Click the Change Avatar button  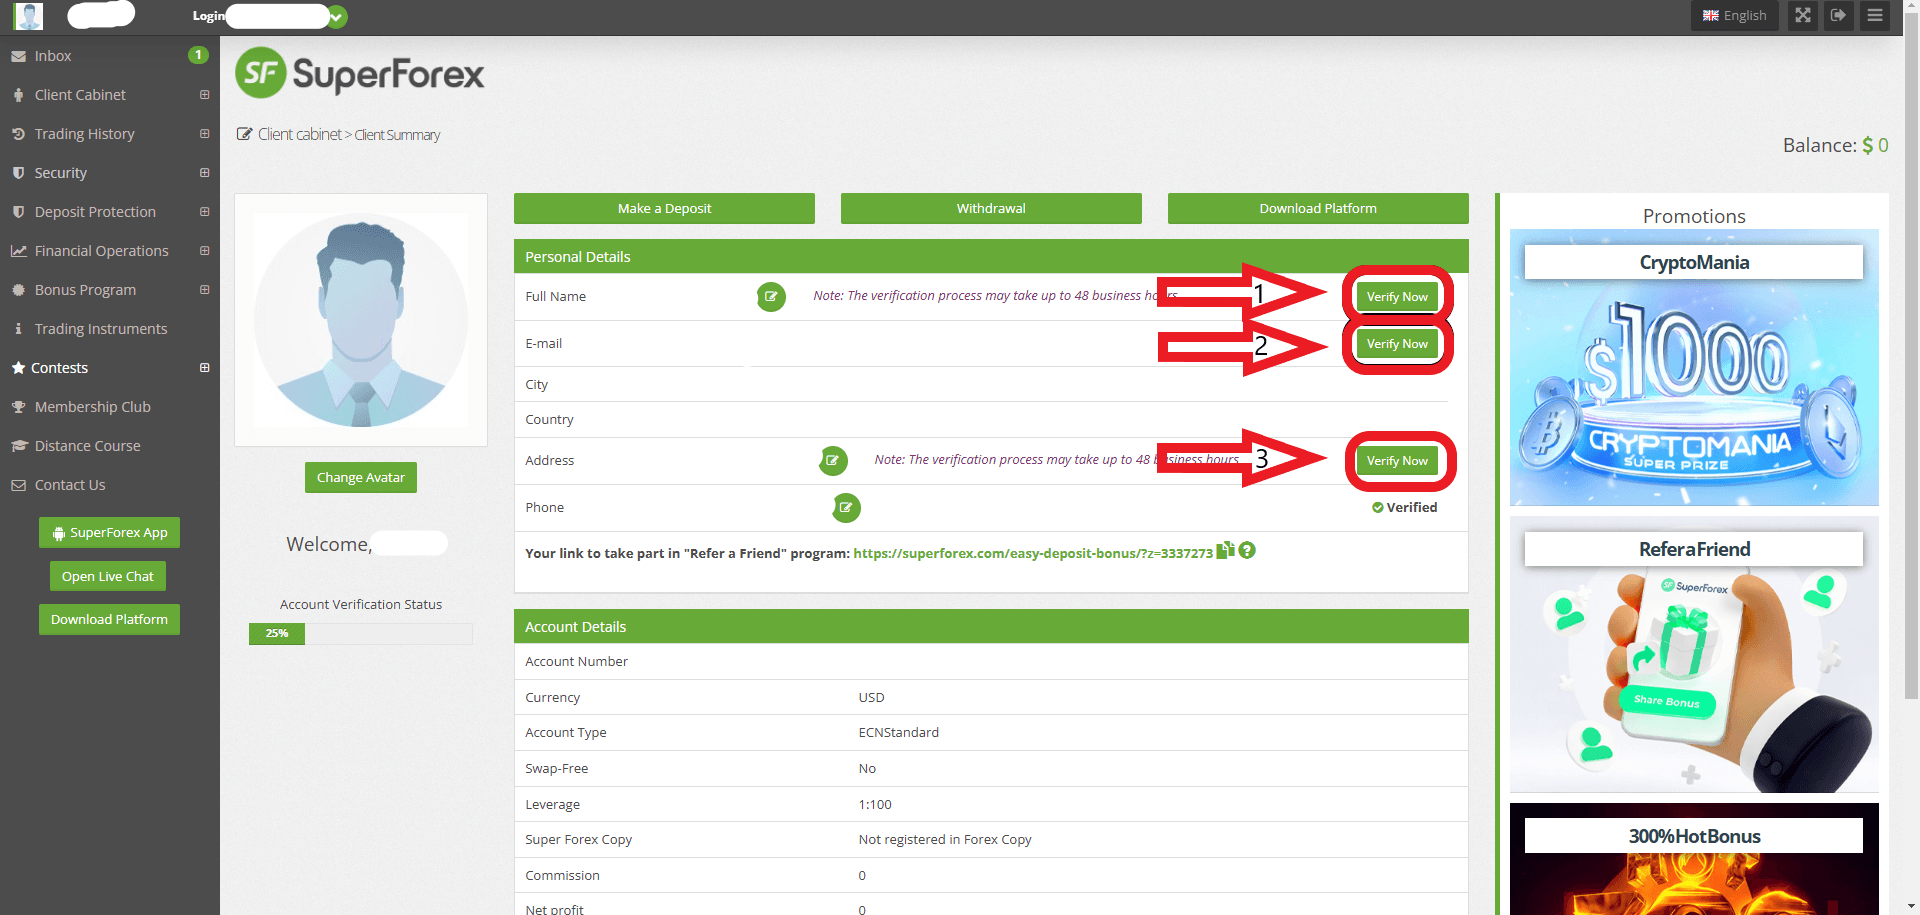tap(361, 477)
